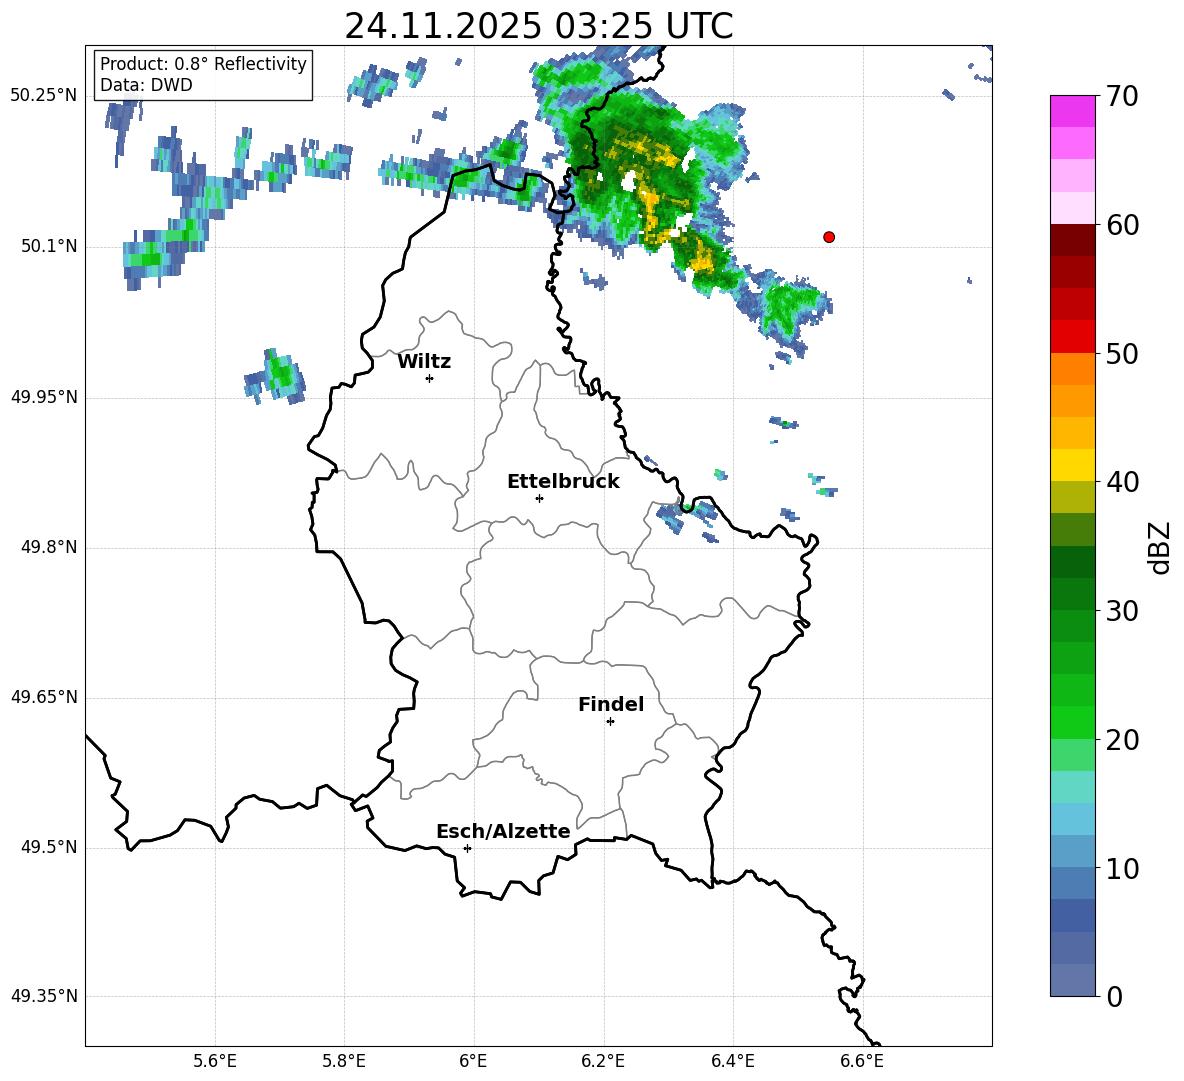Pick the bright red band just above 50 dBZ
Viewport: 1184px width, 1081px height.
pos(1072,337)
